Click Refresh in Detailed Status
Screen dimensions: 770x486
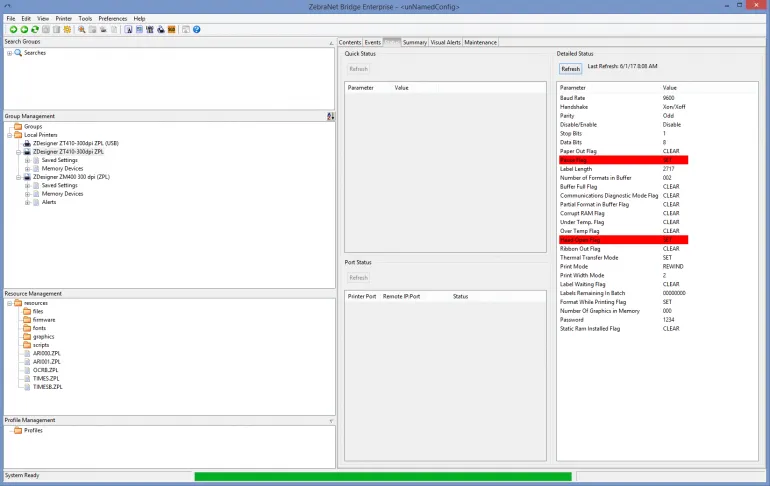click(x=570, y=69)
